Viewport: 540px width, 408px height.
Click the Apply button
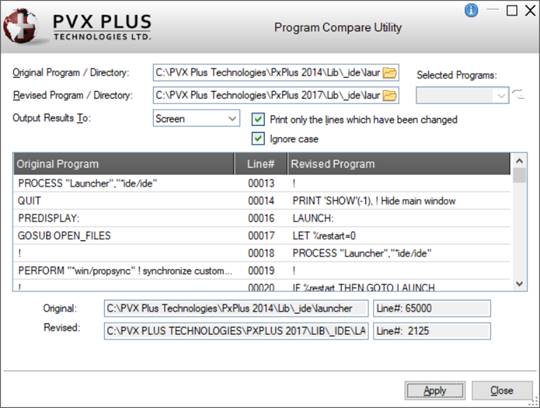coord(435,391)
